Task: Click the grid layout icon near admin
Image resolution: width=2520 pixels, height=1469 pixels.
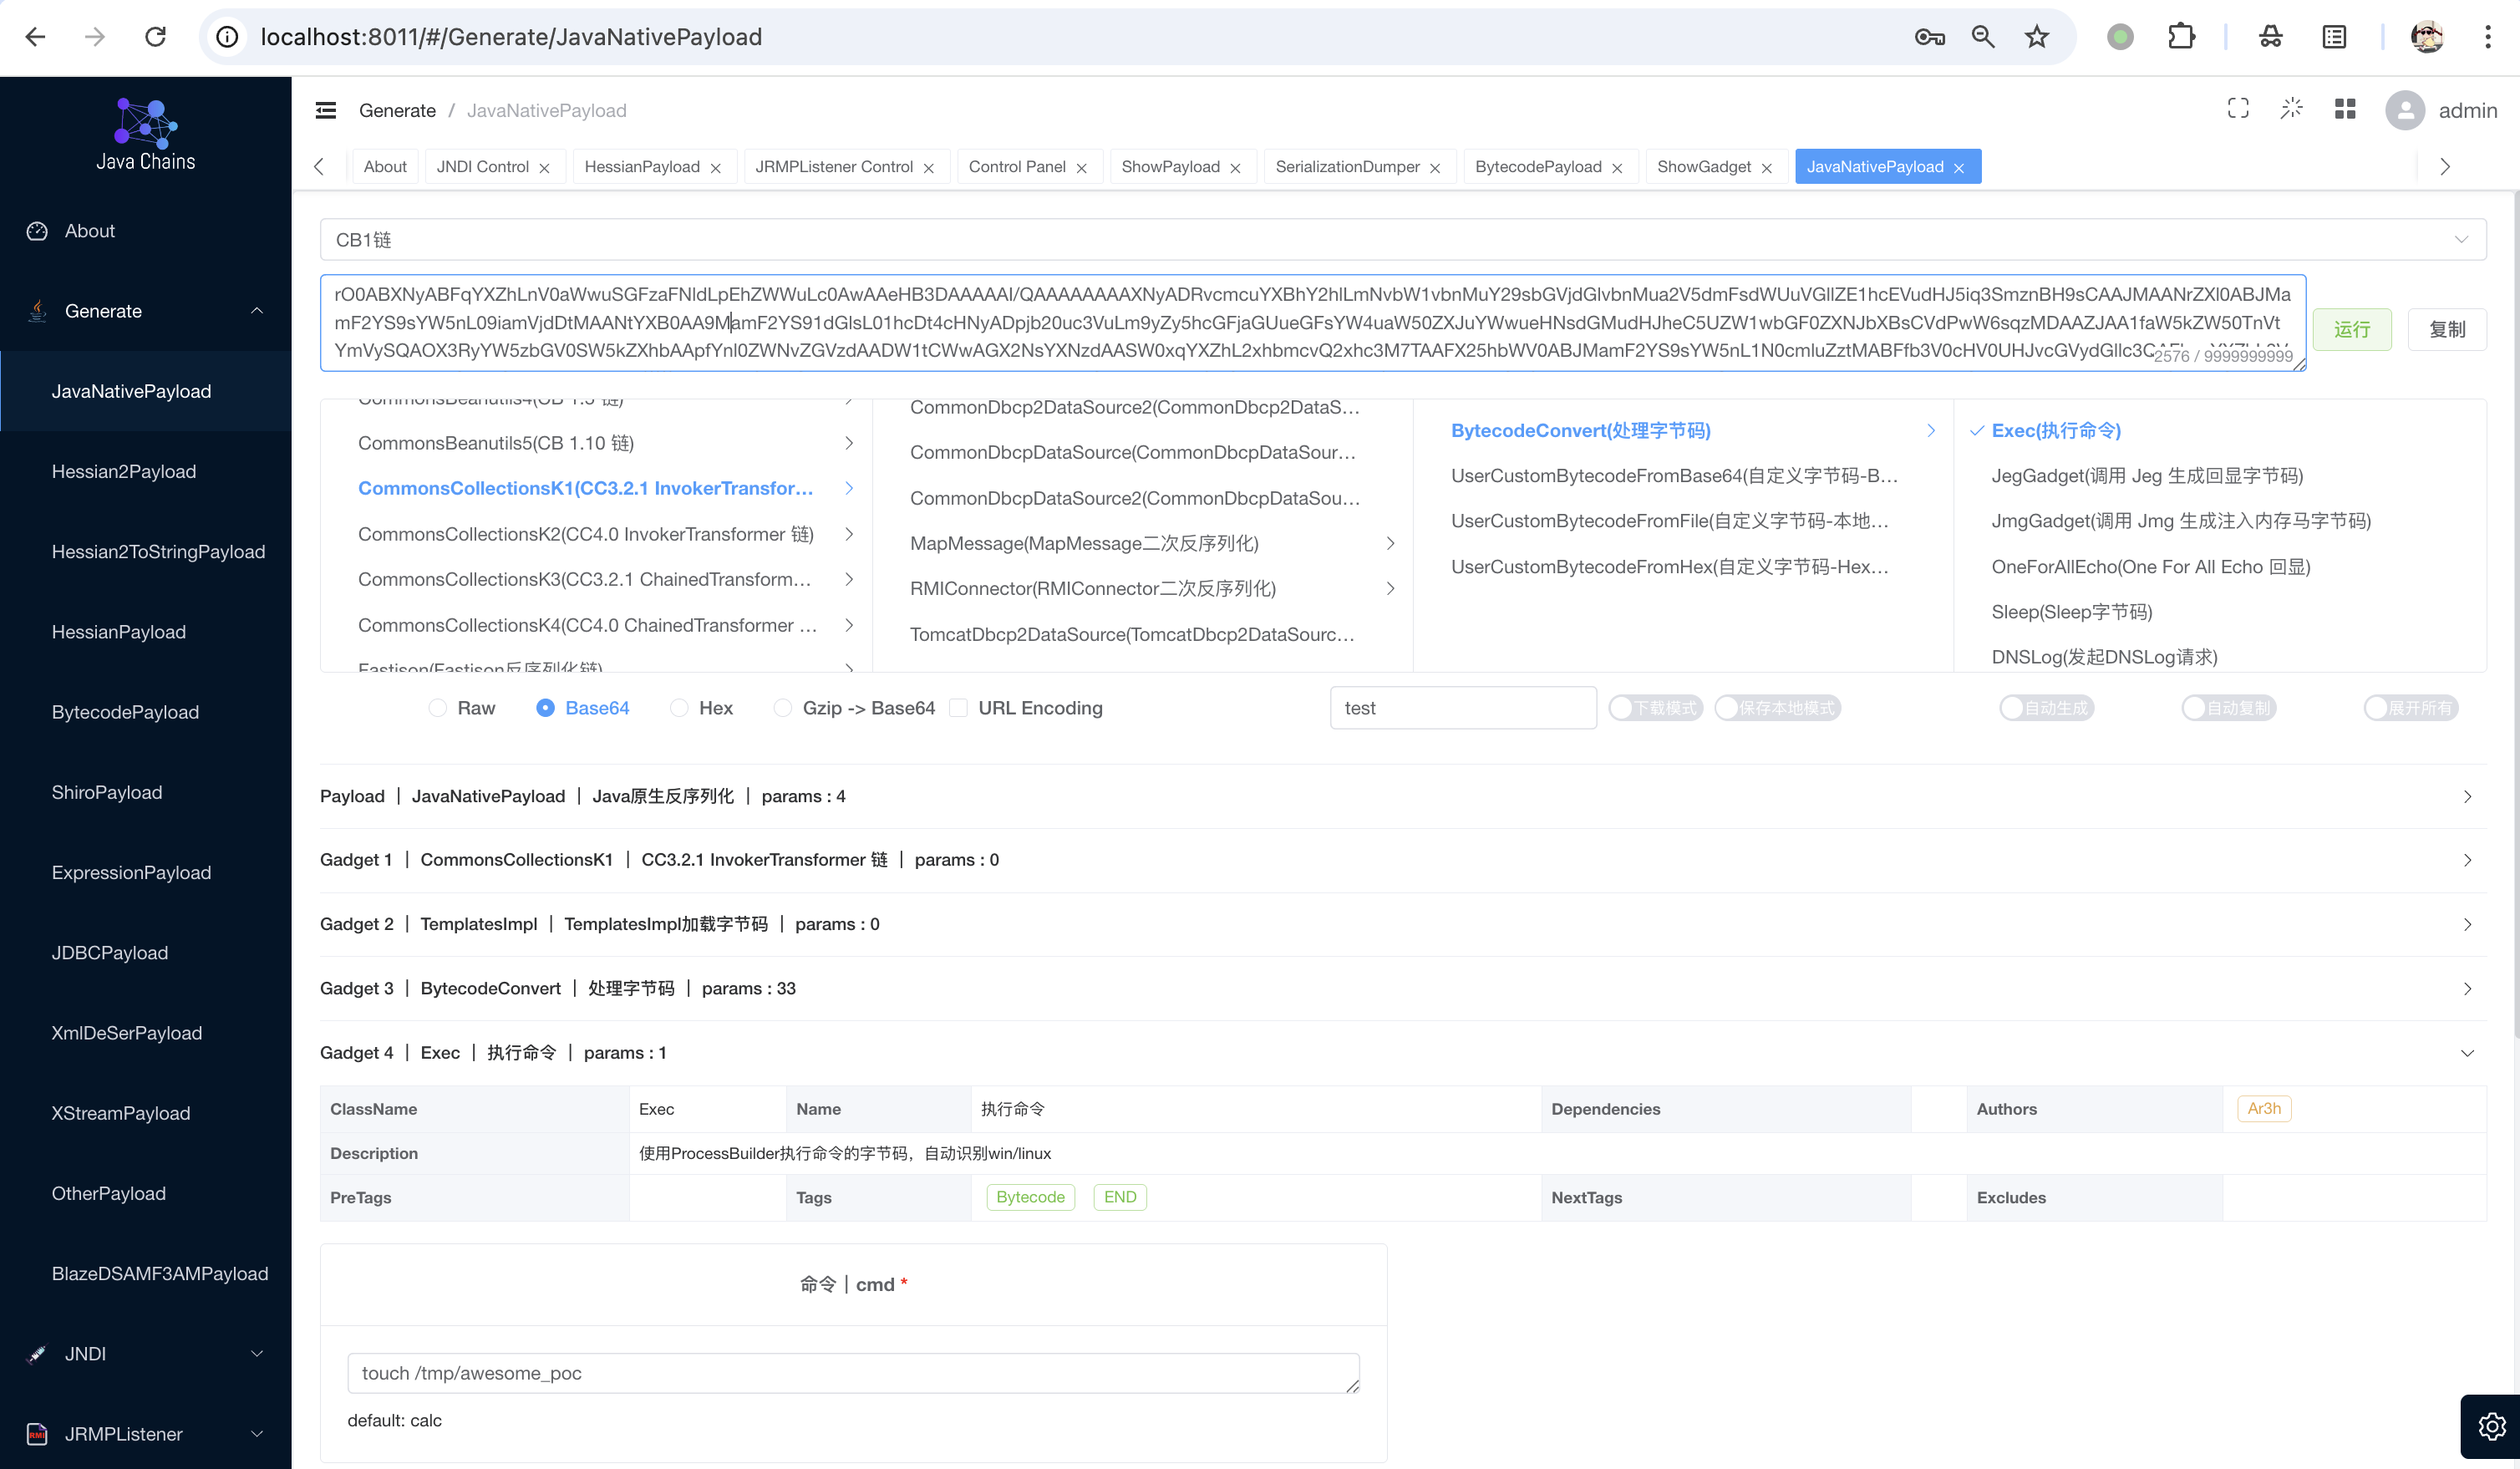Action: point(2345,109)
